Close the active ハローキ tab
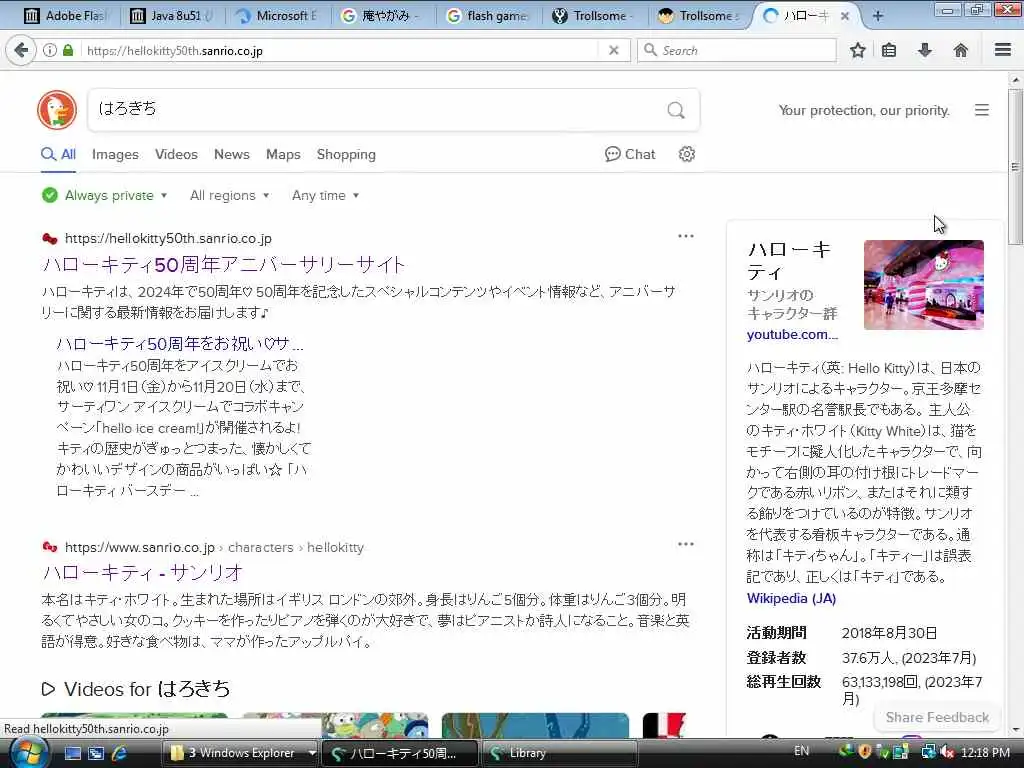This screenshot has width=1024, height=768. pyautogui.click(x=844, y=16)
